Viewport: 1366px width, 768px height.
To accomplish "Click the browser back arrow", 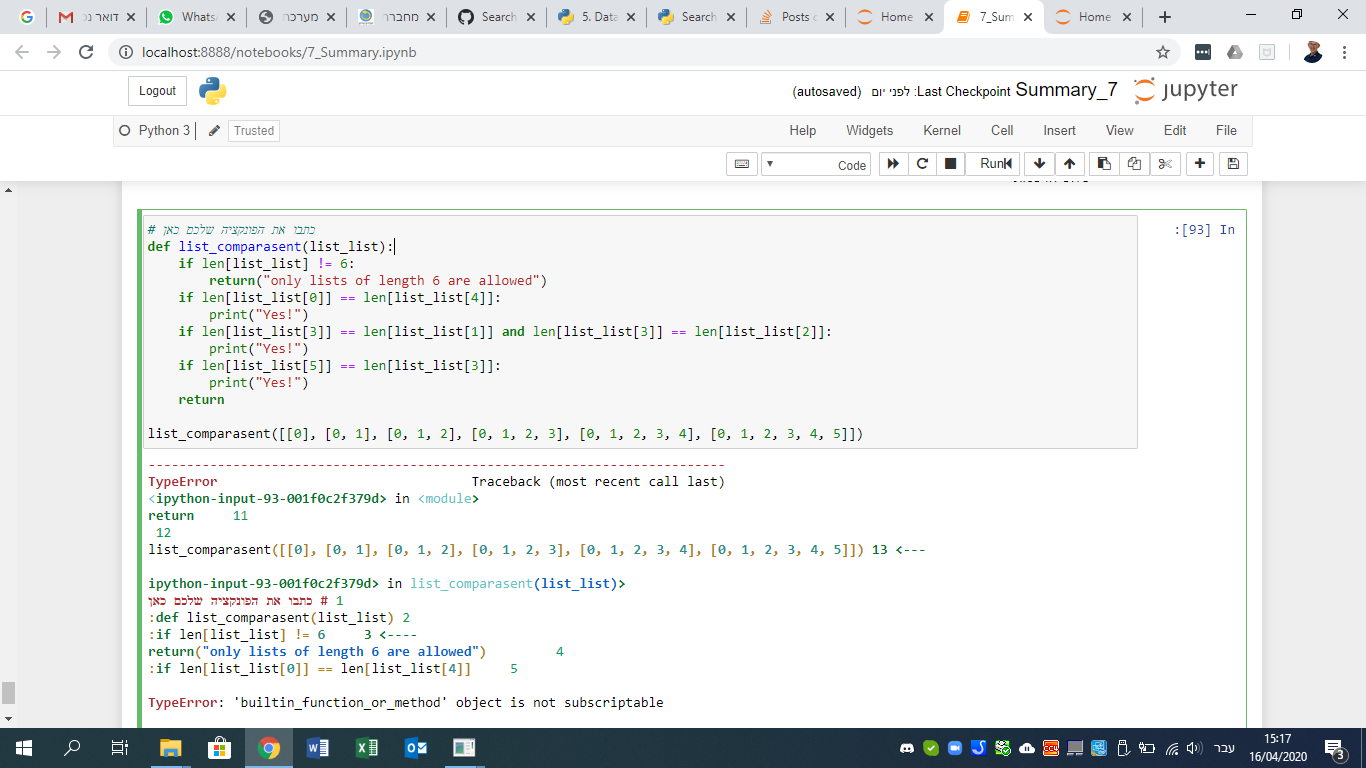I will (22, 52).
